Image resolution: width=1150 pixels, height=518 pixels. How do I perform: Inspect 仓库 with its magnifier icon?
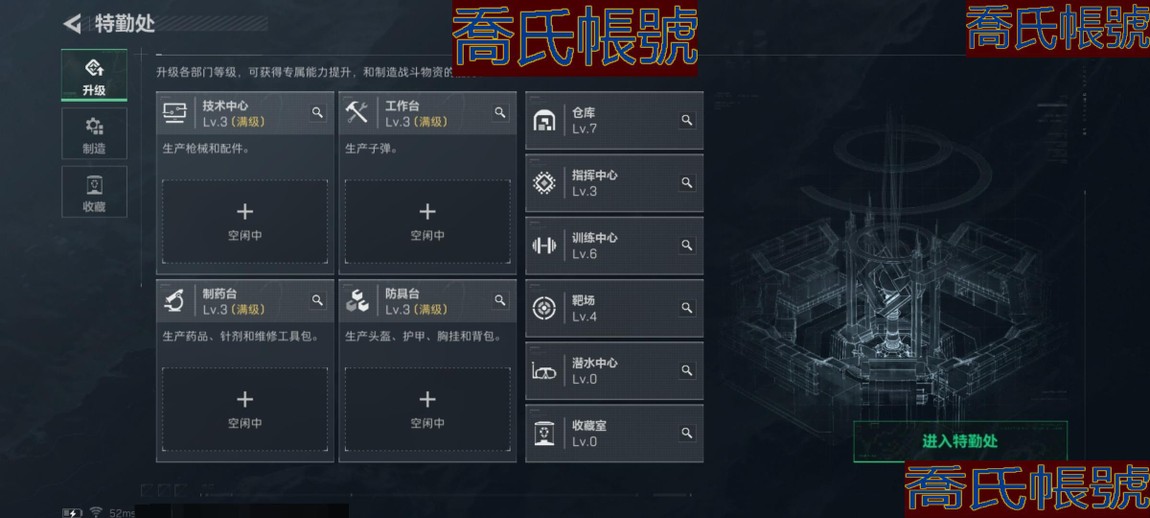click(x=686, y=120)
